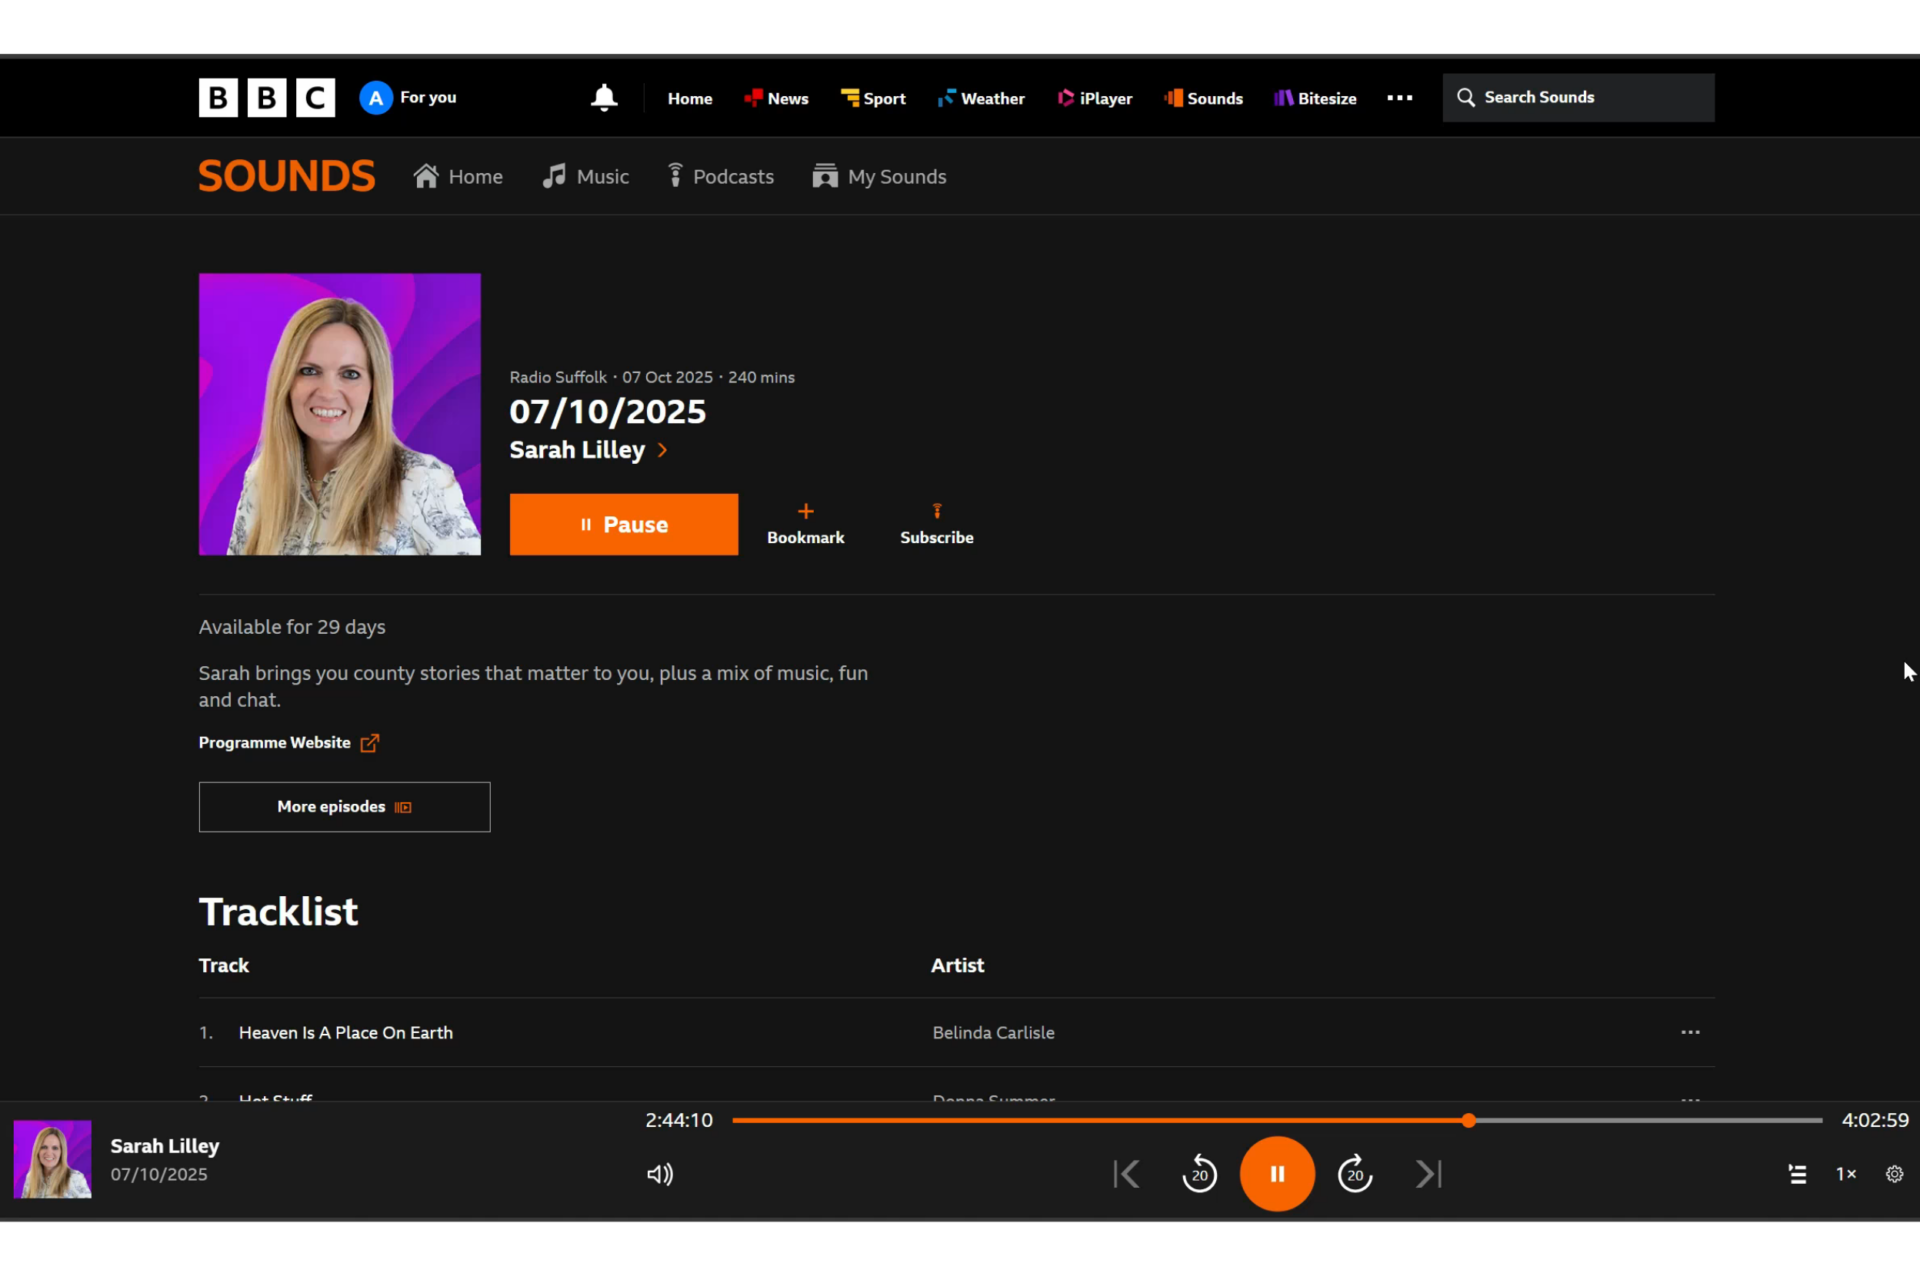
Task: Open options for Heaven Is A Place On Earth
Action: pyautogui.click(x=1690, y=1032)
